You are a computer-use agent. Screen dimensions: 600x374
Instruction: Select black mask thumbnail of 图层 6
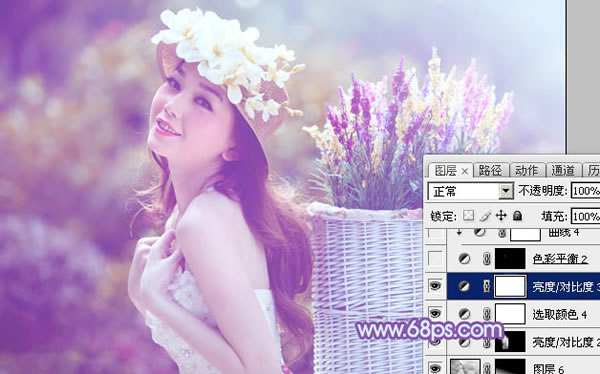(x=510, y=367)
